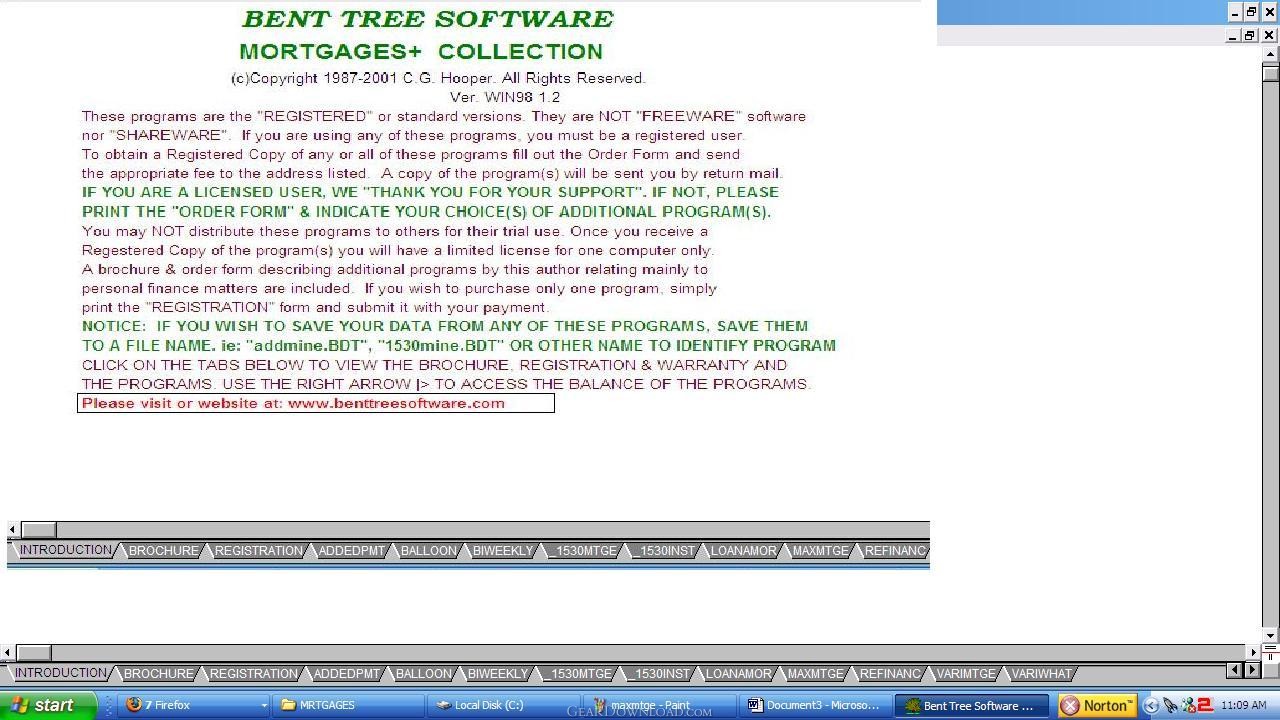Viewport: 1280px width, 720px height.
Task: Switch to maxmtge - Paint taskbar window
Action: coord(660,705)
